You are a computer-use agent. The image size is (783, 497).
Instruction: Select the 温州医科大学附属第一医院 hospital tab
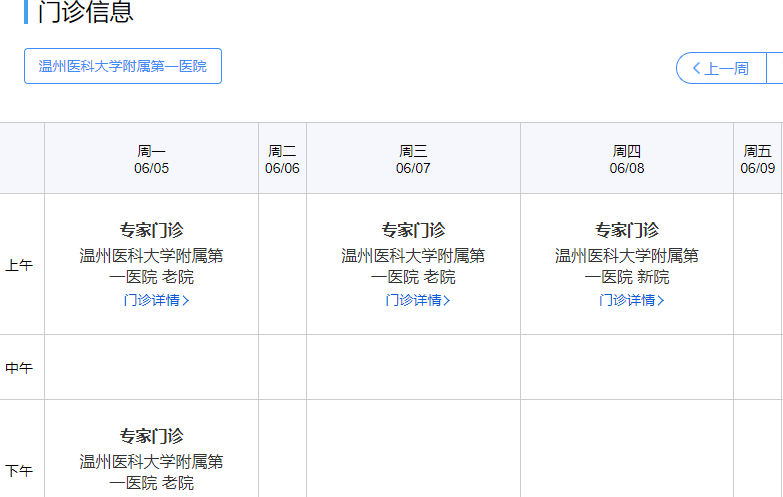[x=122, y=66]
